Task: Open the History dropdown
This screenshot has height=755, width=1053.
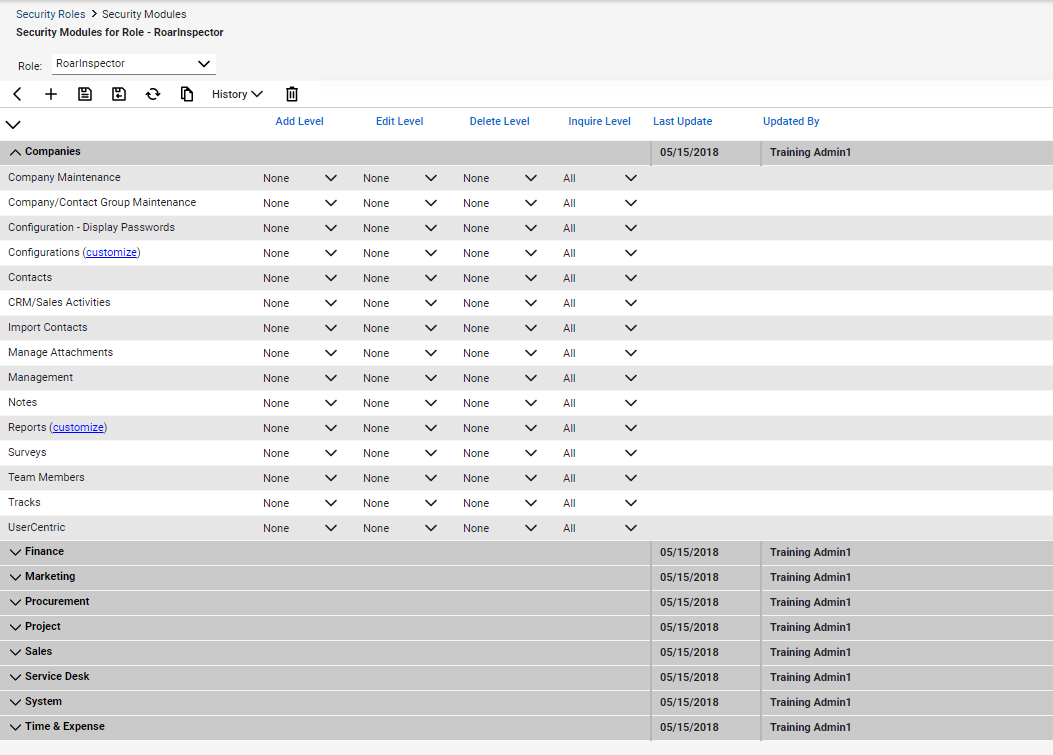Action: [x=237, y=93]
